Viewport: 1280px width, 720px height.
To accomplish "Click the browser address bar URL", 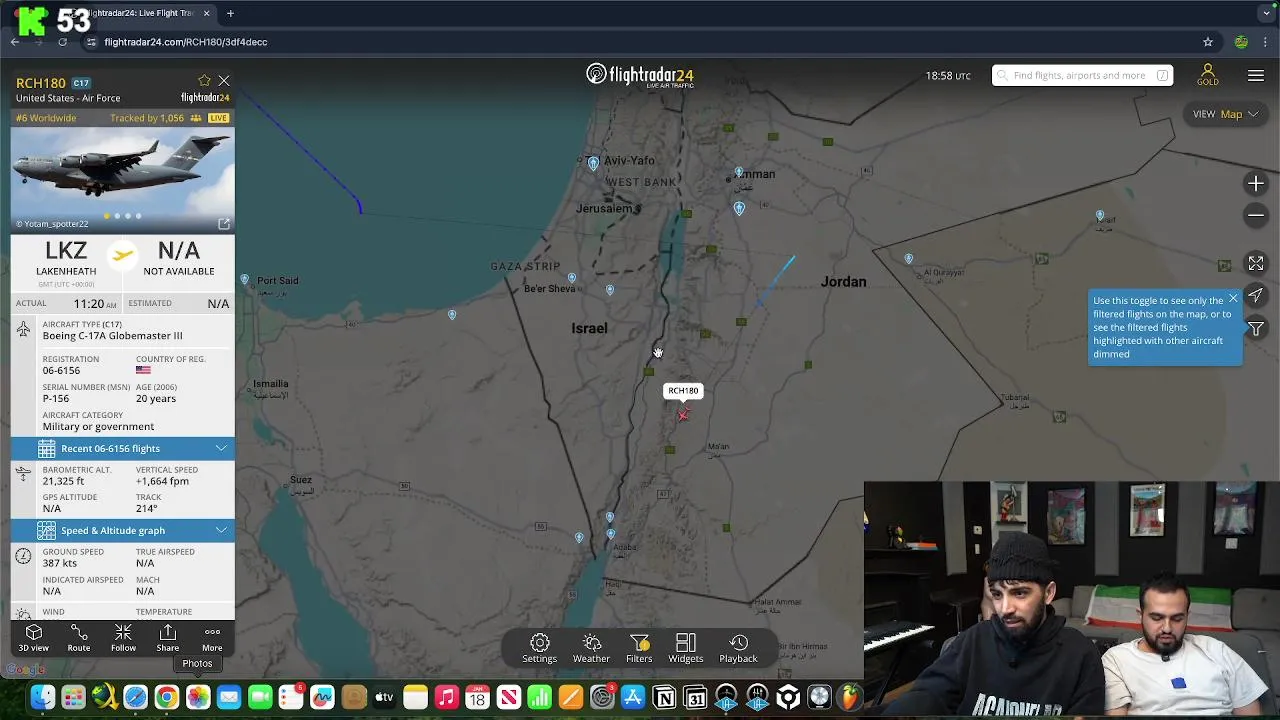I will pyautogui.click(x=186, y=42).
